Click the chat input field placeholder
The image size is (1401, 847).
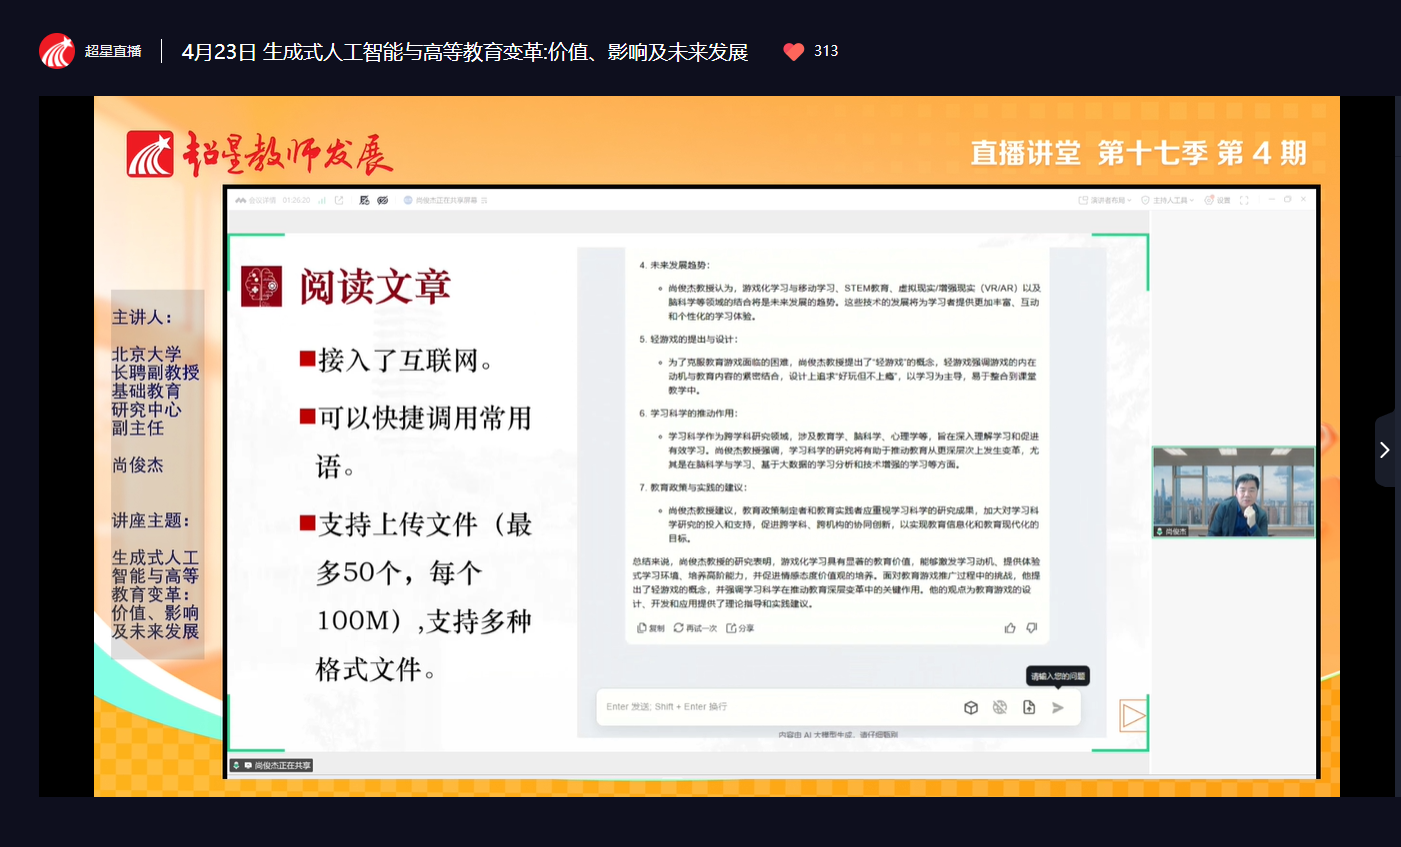tap(760, 707)
